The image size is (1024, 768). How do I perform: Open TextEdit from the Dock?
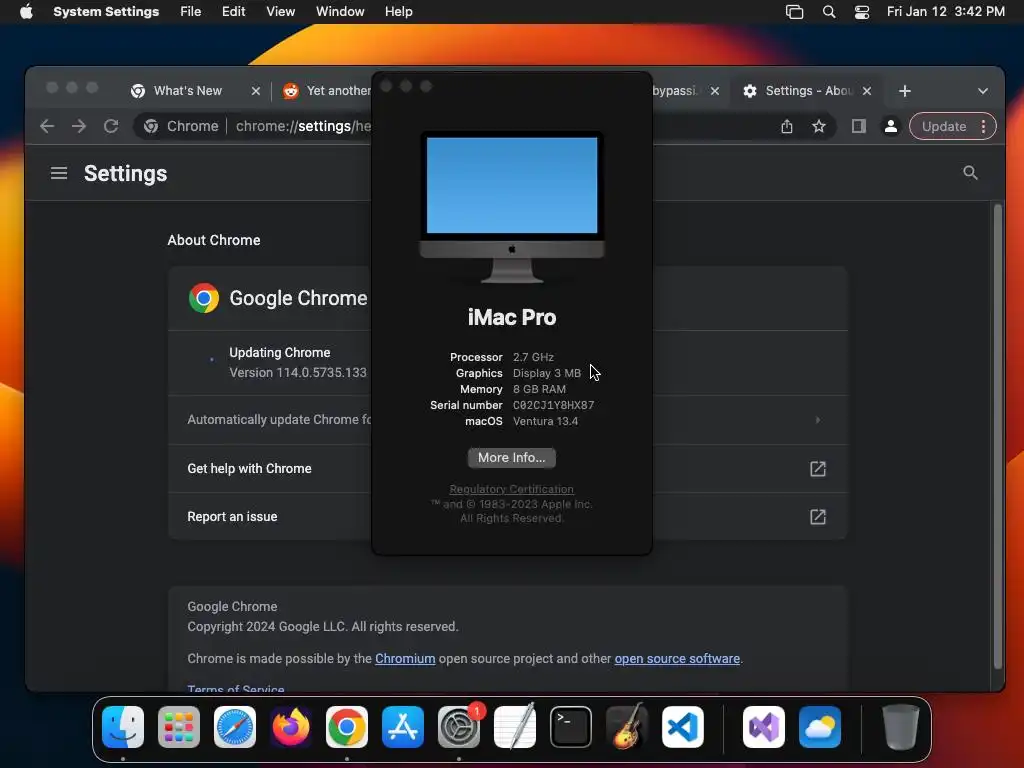[515, 727]
